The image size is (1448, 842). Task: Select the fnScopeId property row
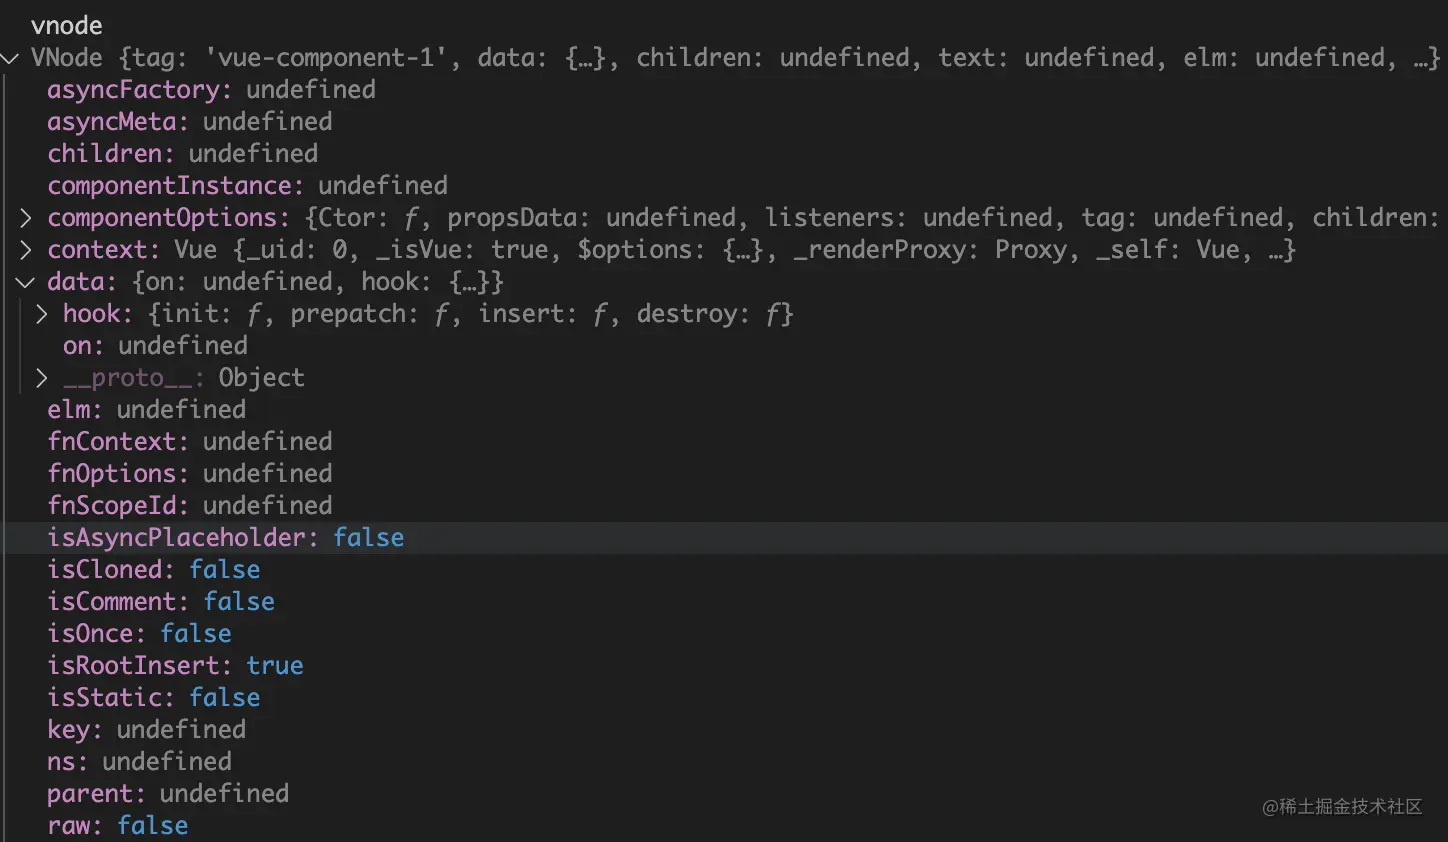[189, 506]
